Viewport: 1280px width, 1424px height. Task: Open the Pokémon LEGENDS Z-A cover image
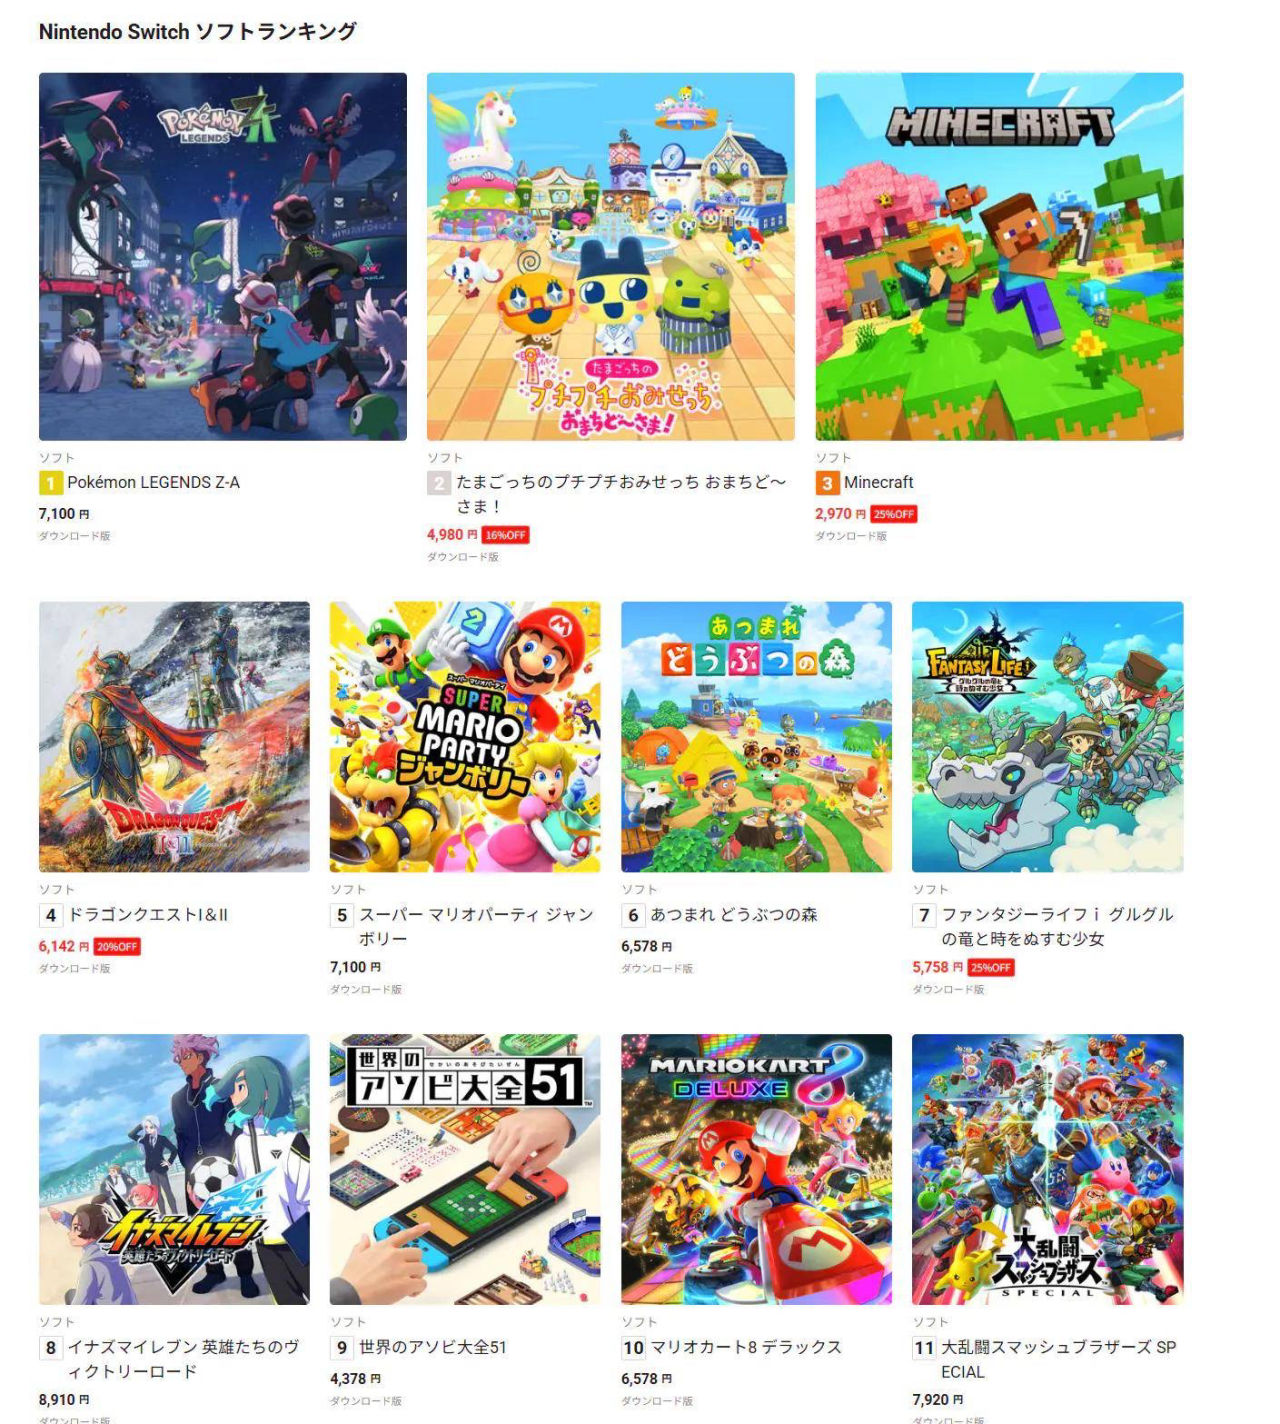tap(223, 256)
